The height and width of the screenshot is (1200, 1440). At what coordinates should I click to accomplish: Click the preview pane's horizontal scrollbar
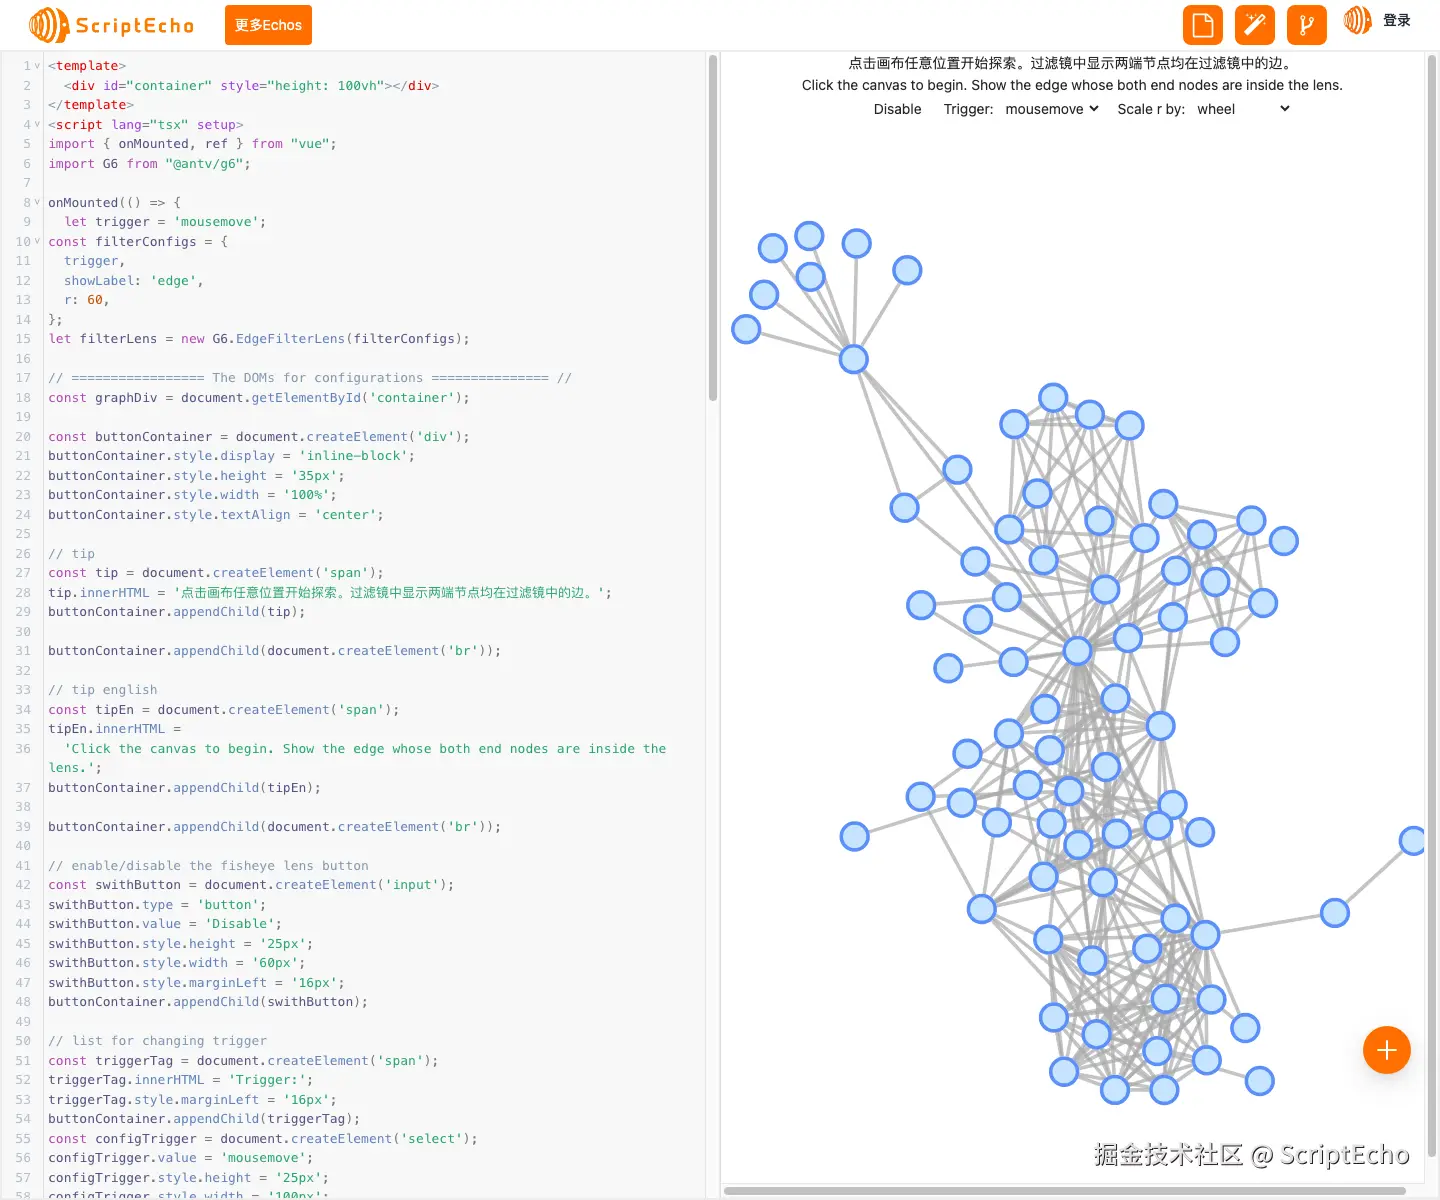(1065, 1191)
